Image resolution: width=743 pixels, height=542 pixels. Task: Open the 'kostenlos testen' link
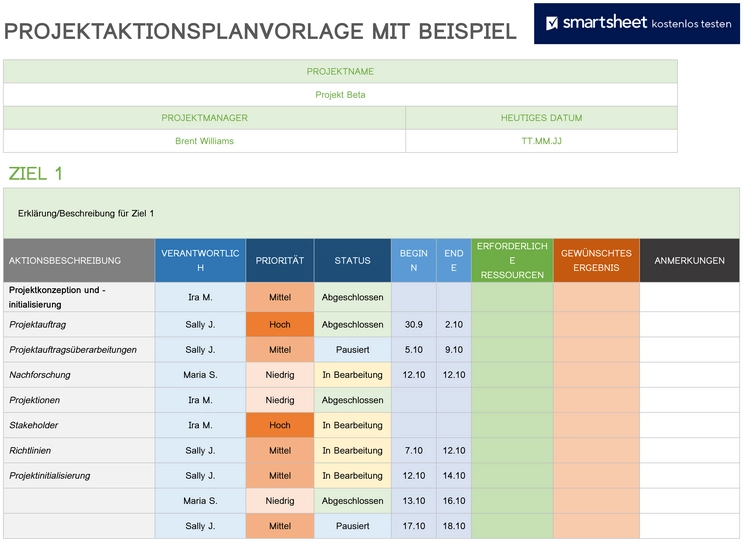pyautogui.click(x=691, y=24)
